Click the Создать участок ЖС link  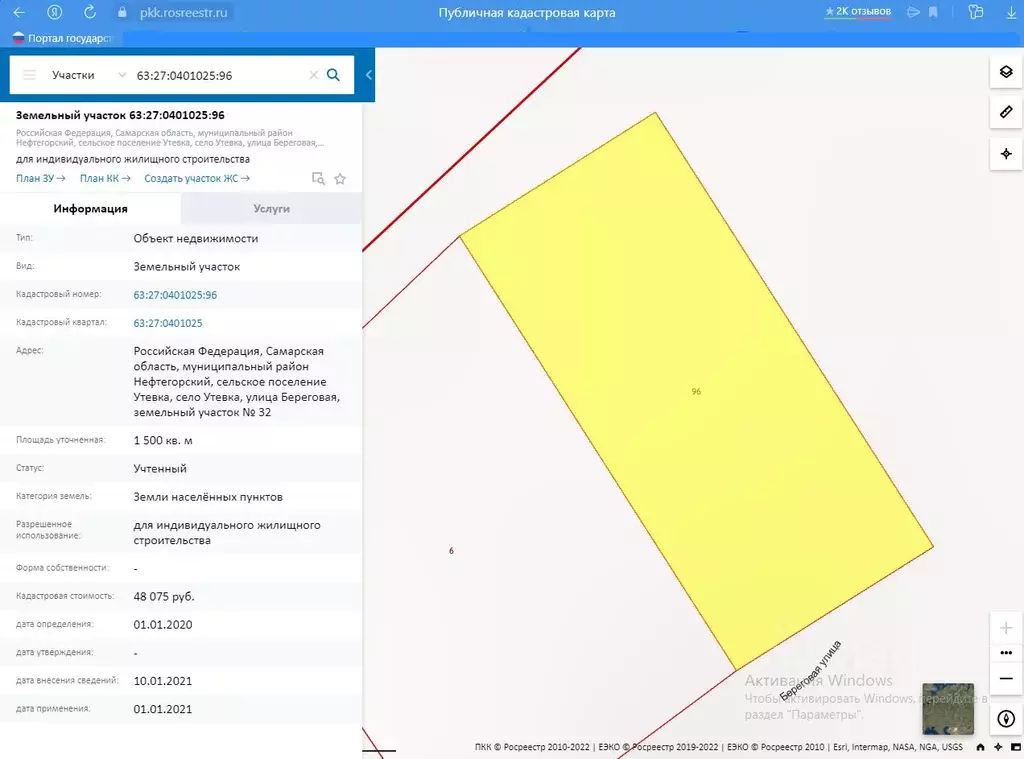pyautogui.click(x=196, y=178)
